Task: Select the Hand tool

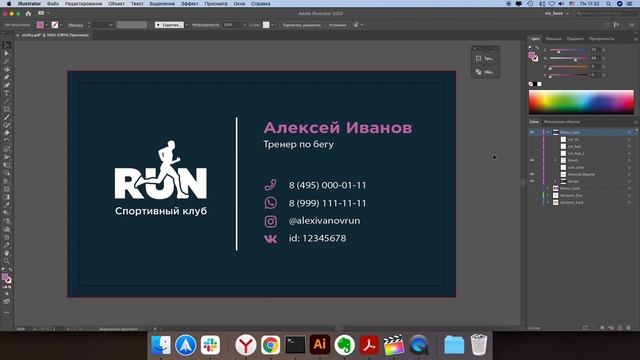Action: click(7, 253)
